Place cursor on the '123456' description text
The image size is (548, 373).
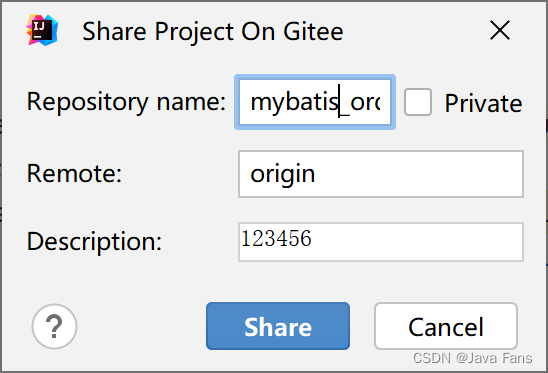pos(276,239)
